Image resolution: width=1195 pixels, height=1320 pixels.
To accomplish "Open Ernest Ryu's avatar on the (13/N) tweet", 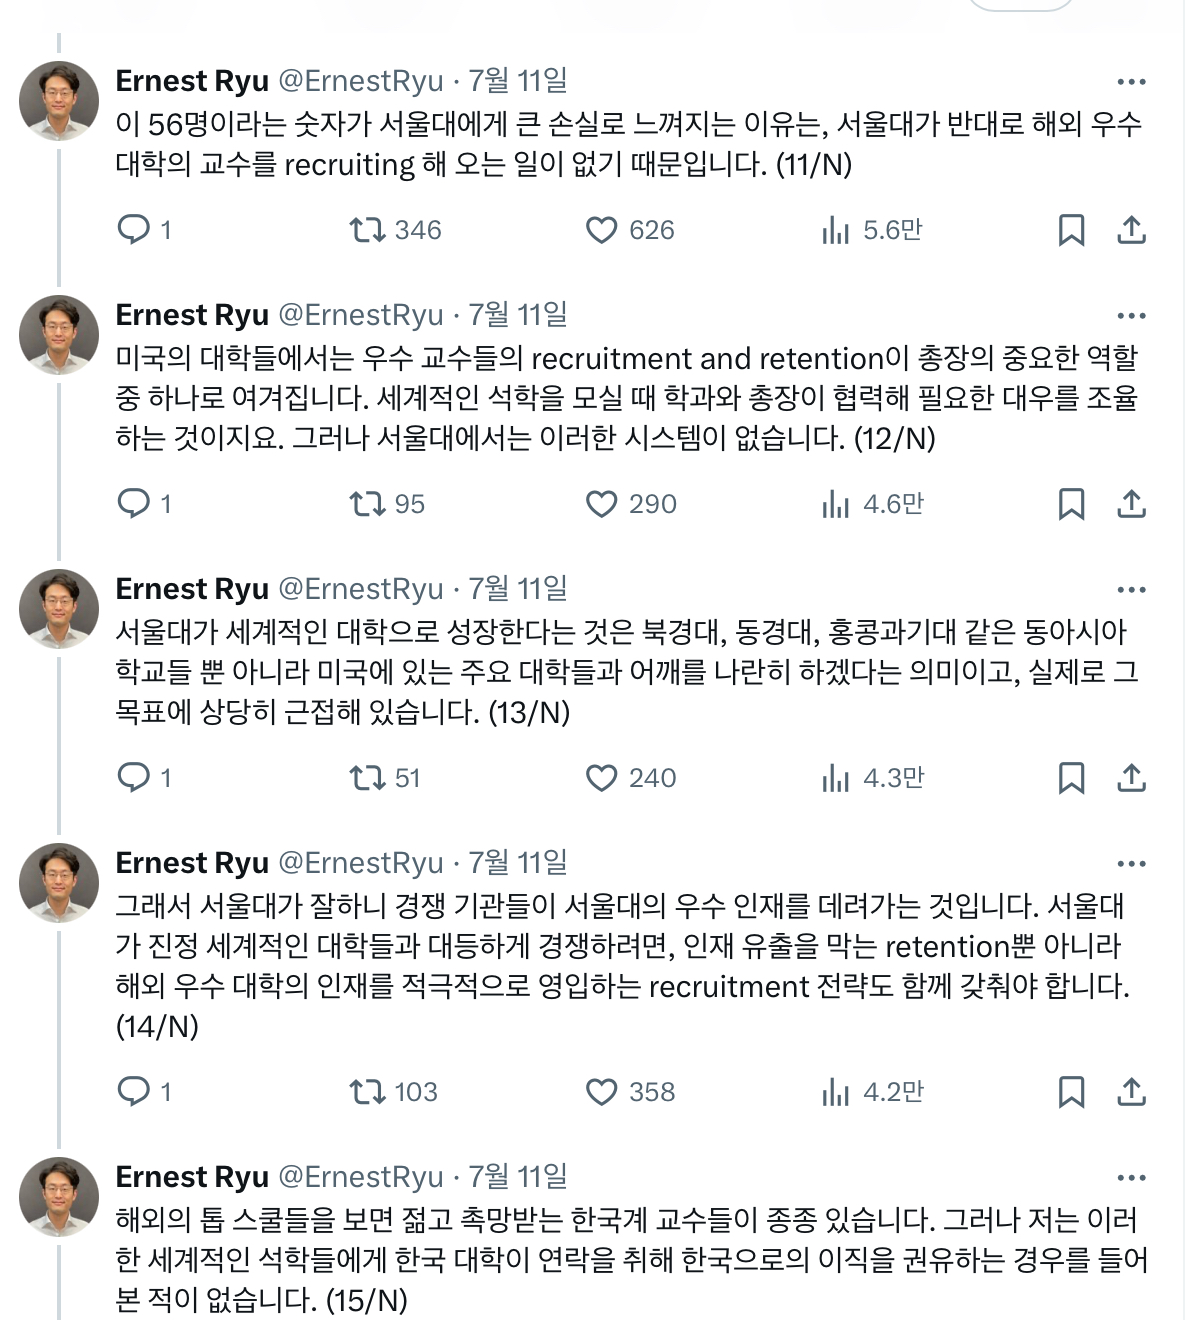I will (59, 609).
